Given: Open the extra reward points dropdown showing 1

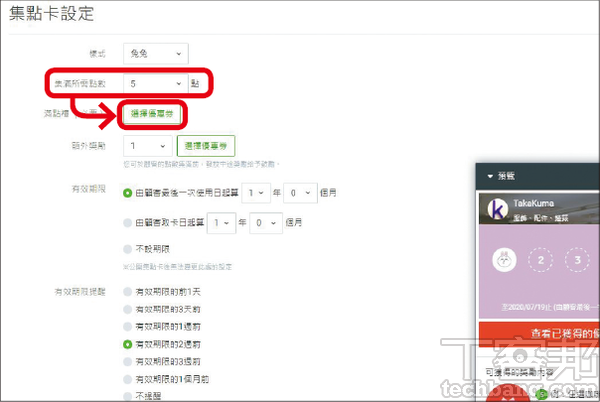Looking at the screenshot, I should [x=148, y=146].
